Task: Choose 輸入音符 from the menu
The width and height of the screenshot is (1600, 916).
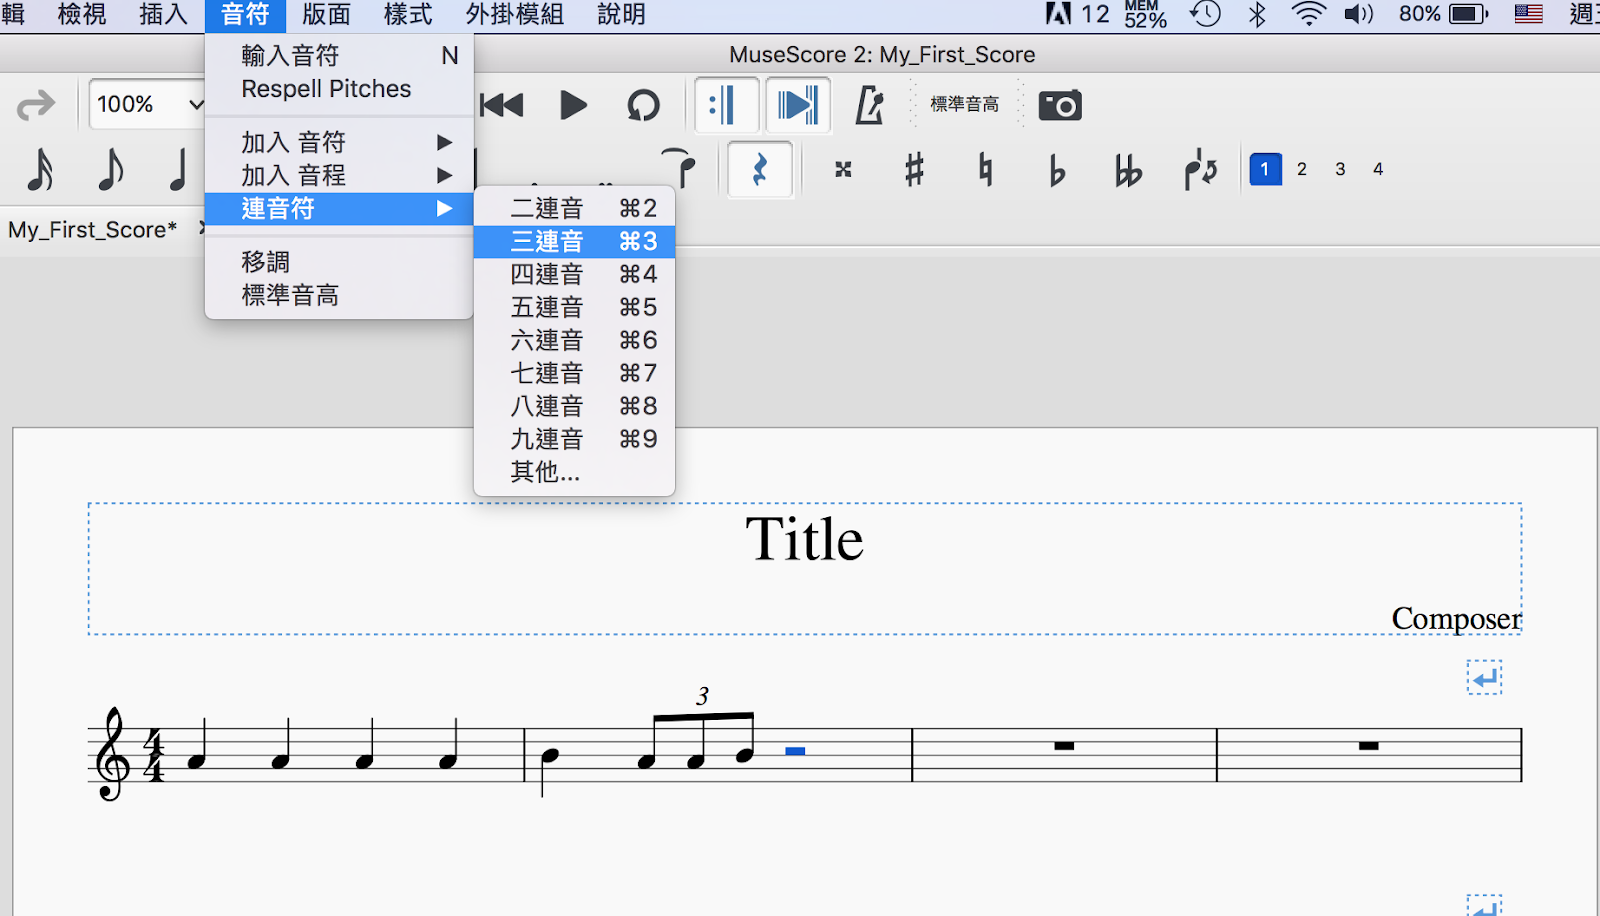Action: pyautogui.click(x=339, y=56)
